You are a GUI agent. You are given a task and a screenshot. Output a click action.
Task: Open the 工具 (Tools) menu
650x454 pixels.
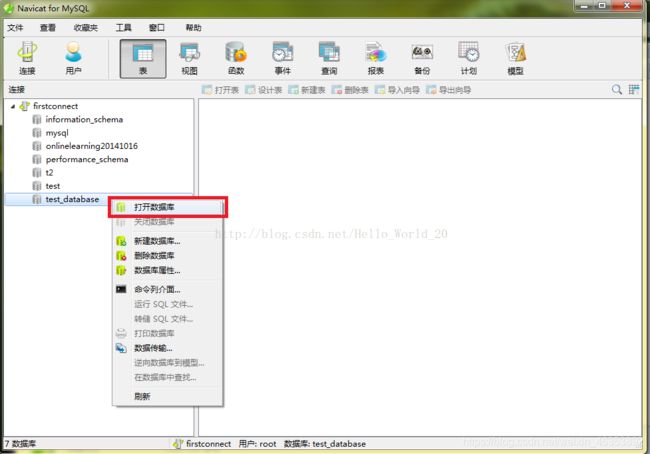[124, 28]
